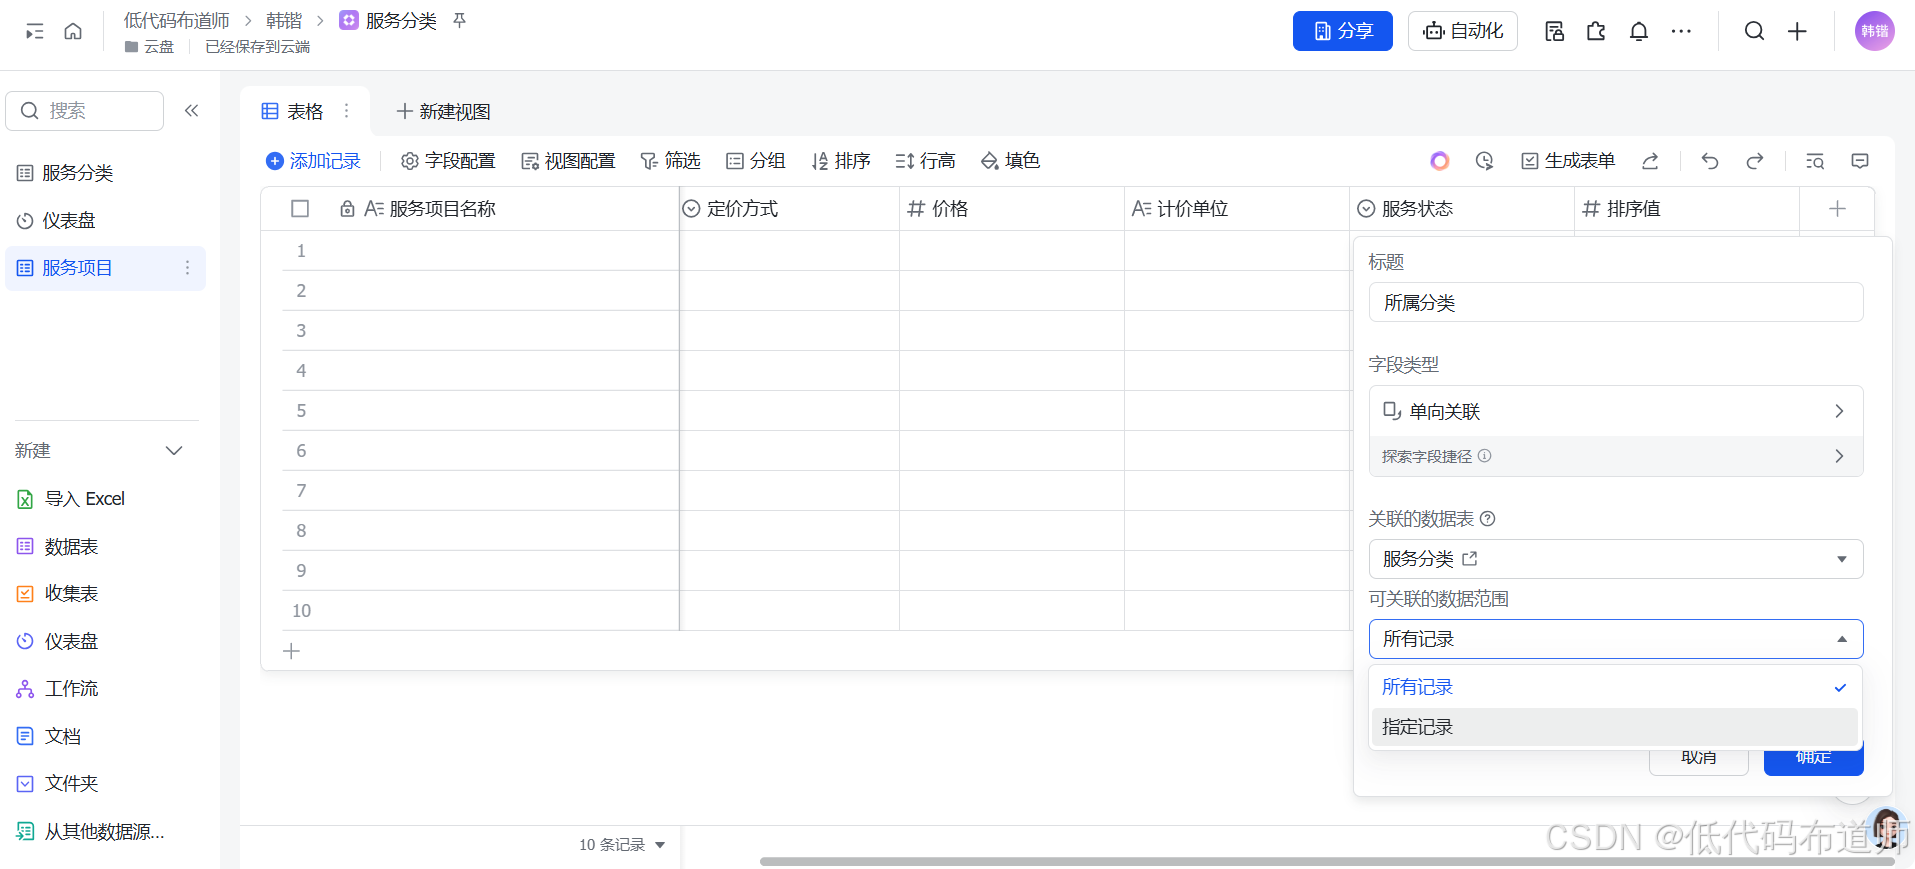Open 视图配置 settings
The height and width of the screenshot is (869, 1915).
pos(567,161)
